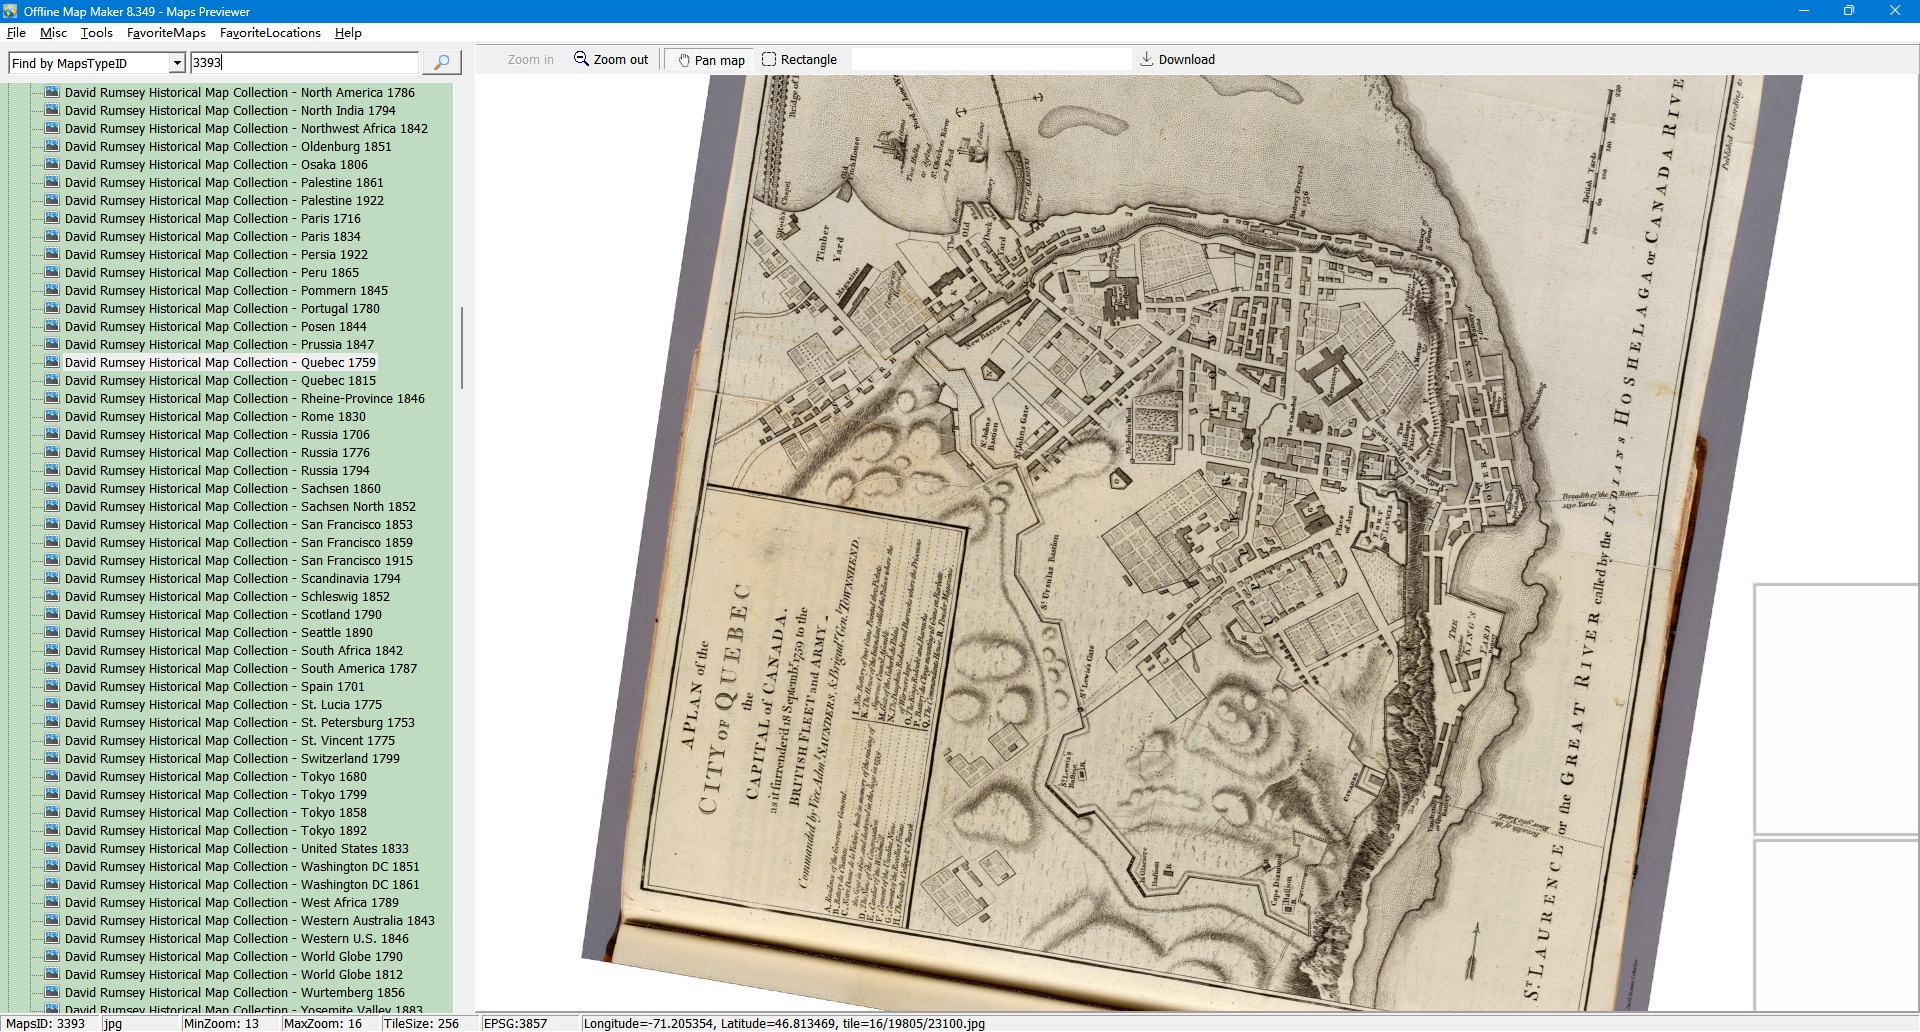Activate the Rectangle selection tool
1920x1032 pixels.
(769, 59)
